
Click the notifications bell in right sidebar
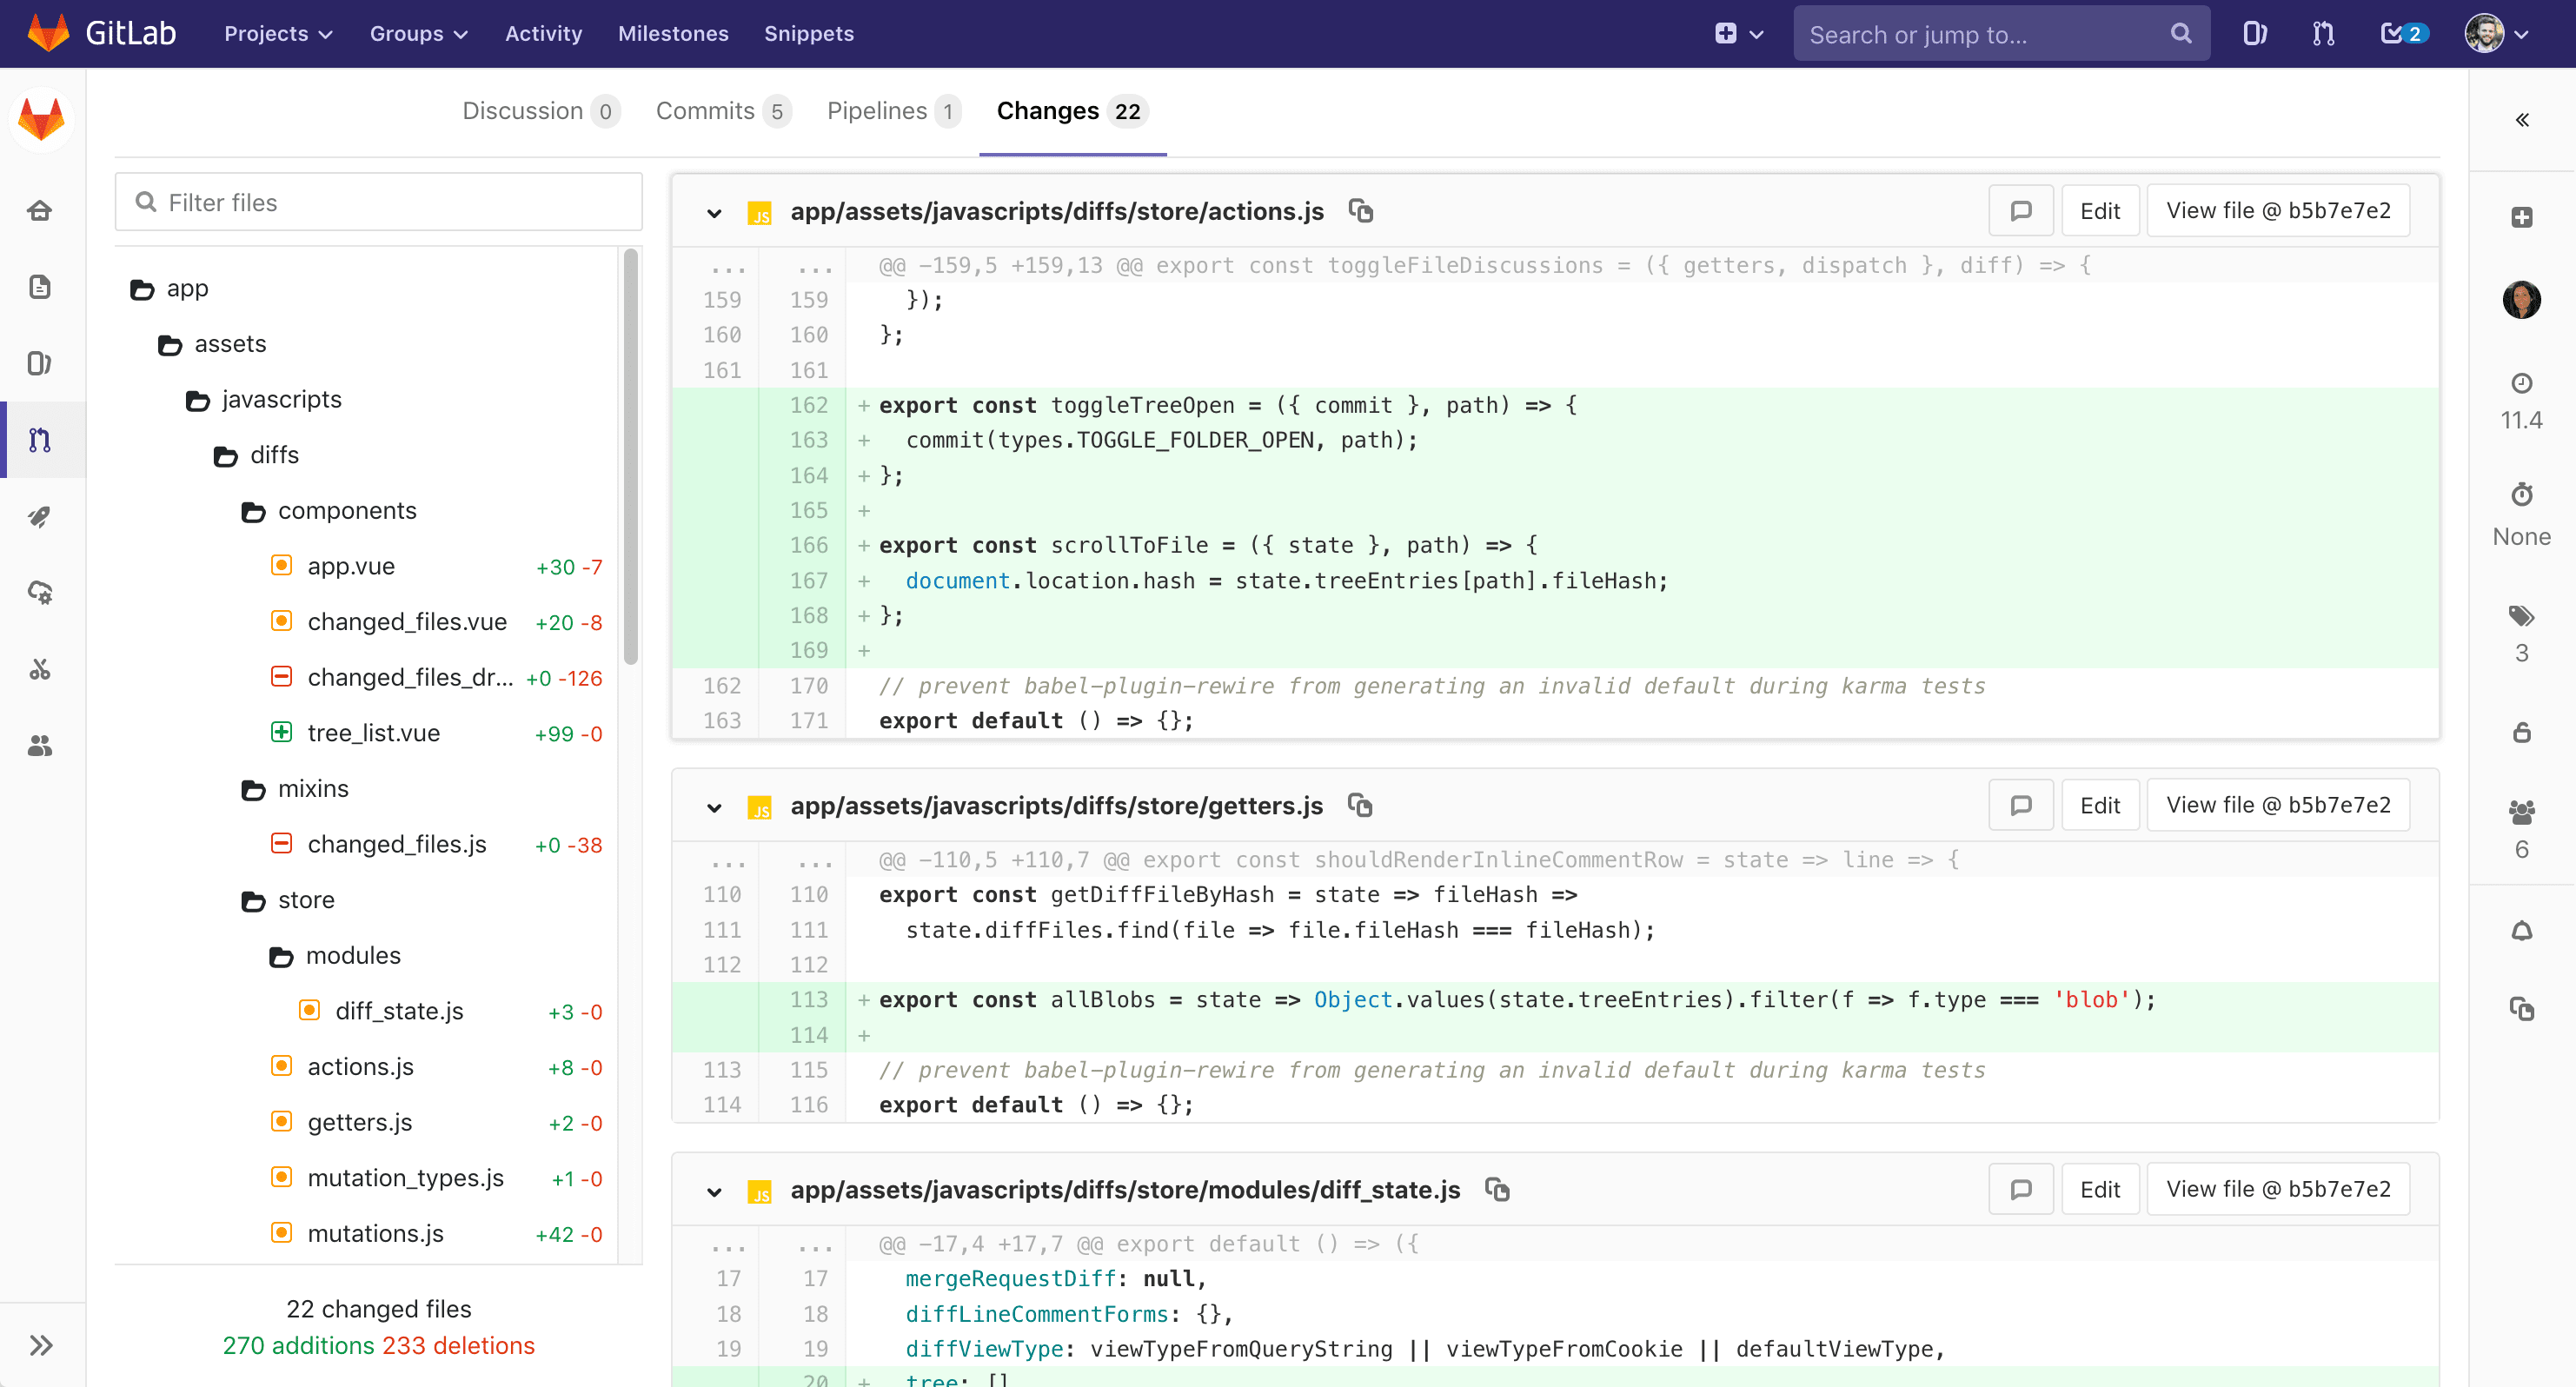pyautogui.click(x=2524, y=931)
